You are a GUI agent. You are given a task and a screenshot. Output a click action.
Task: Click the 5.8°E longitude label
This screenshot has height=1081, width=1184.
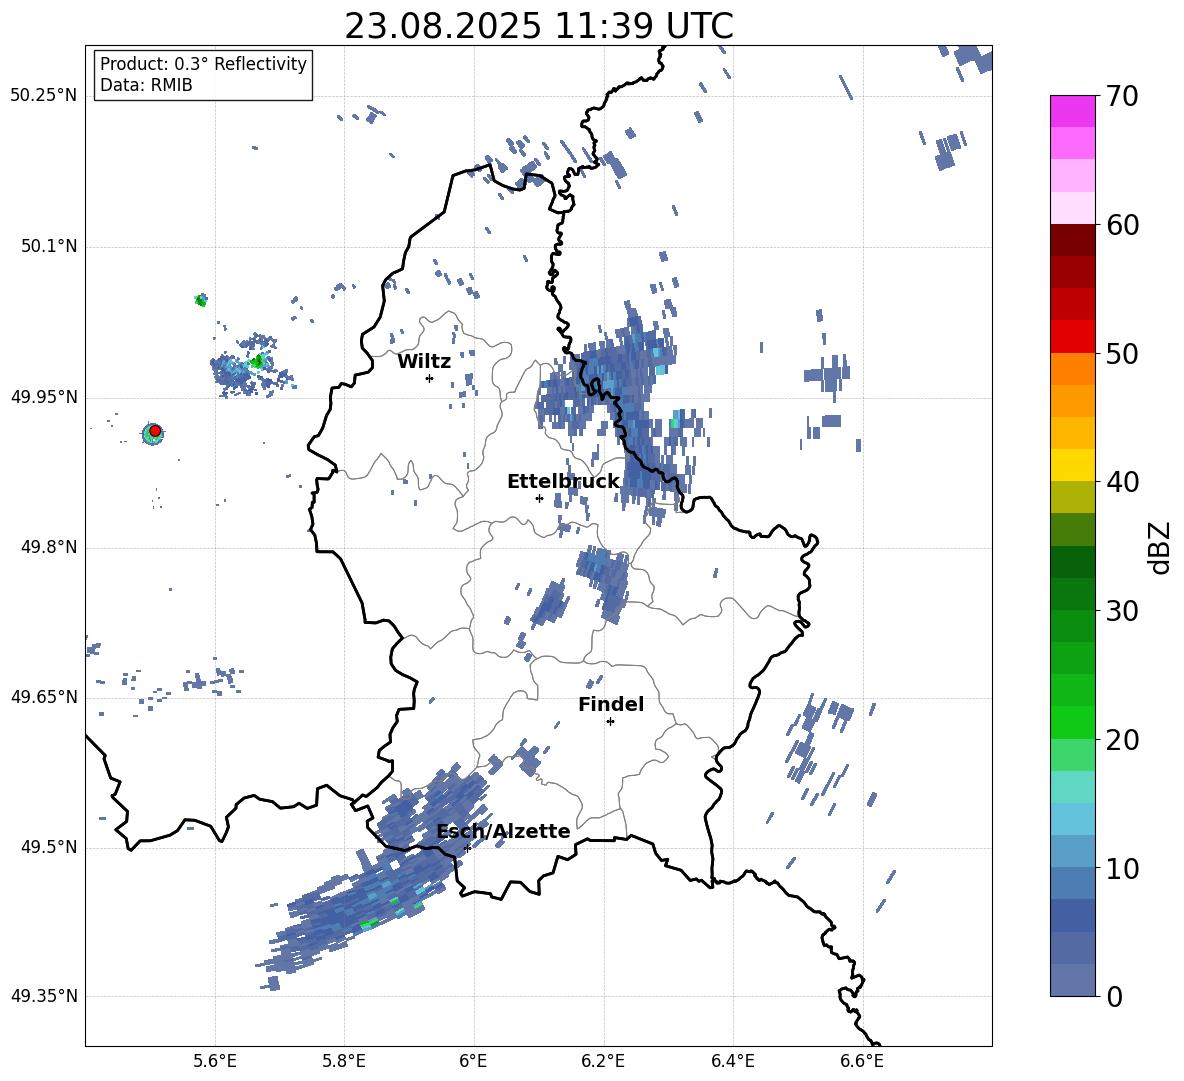point(344,1061)
